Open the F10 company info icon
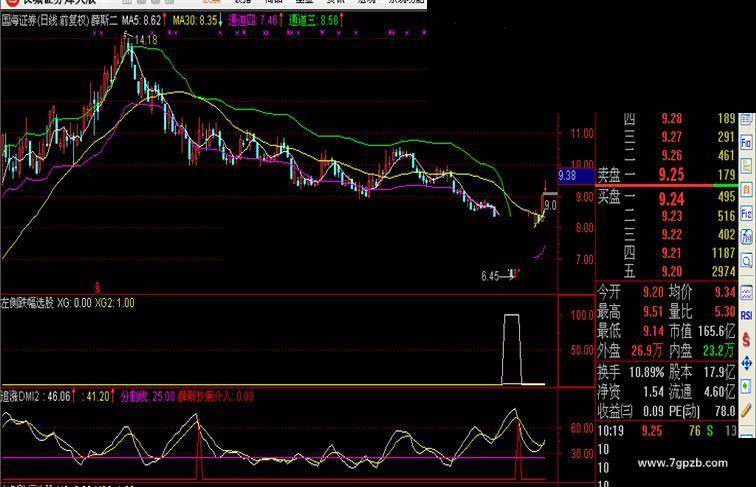Image resolution: width=756 pixels, height=487 pixels. 746,143
